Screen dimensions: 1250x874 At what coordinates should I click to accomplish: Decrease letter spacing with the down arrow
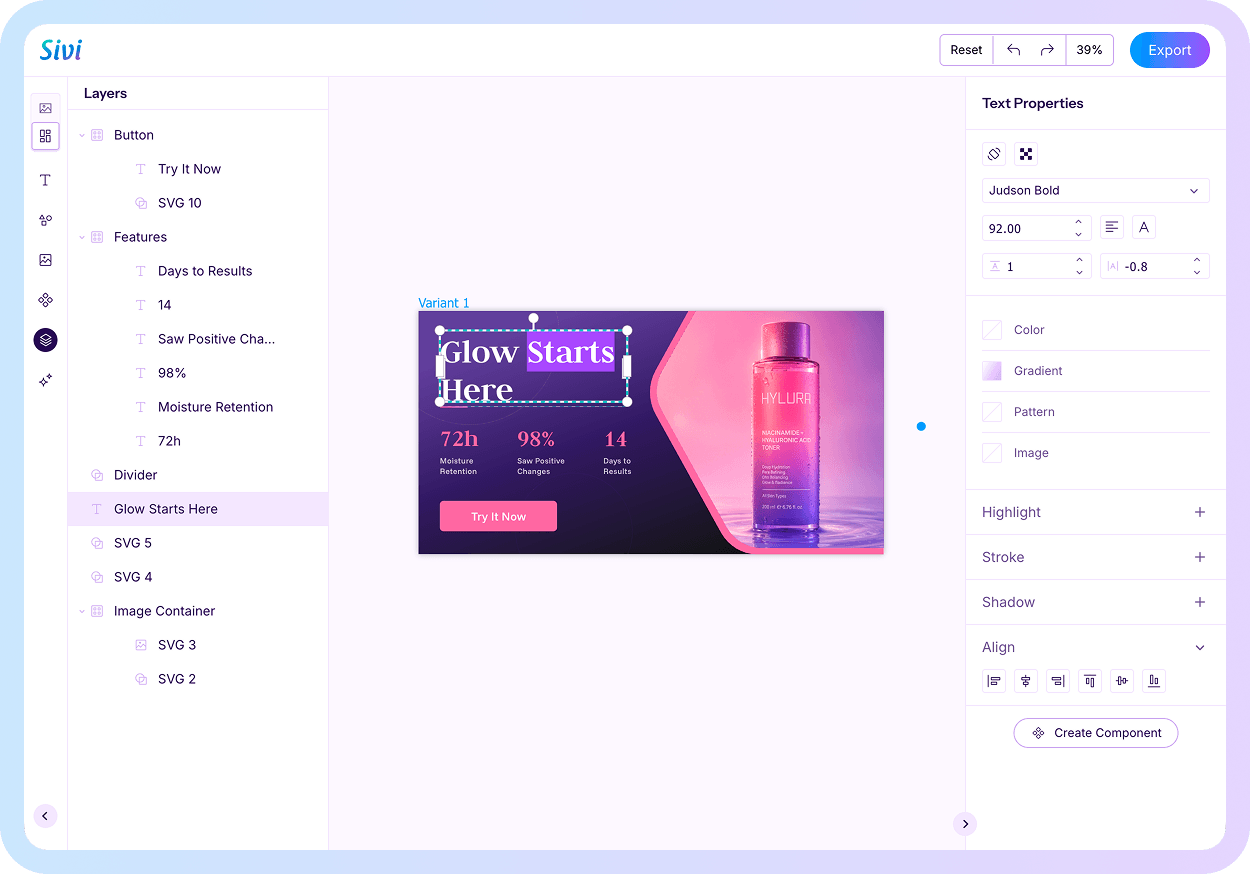(x=1197, y=272)
